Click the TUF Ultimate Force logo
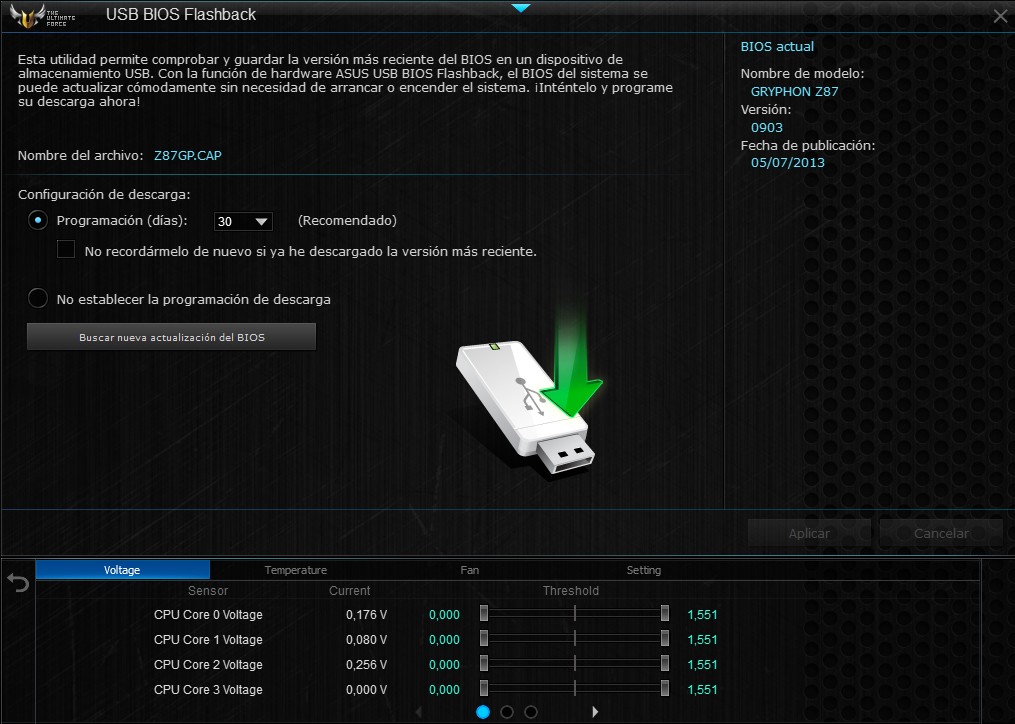1015x724 pixels. [x=43, y=15]
